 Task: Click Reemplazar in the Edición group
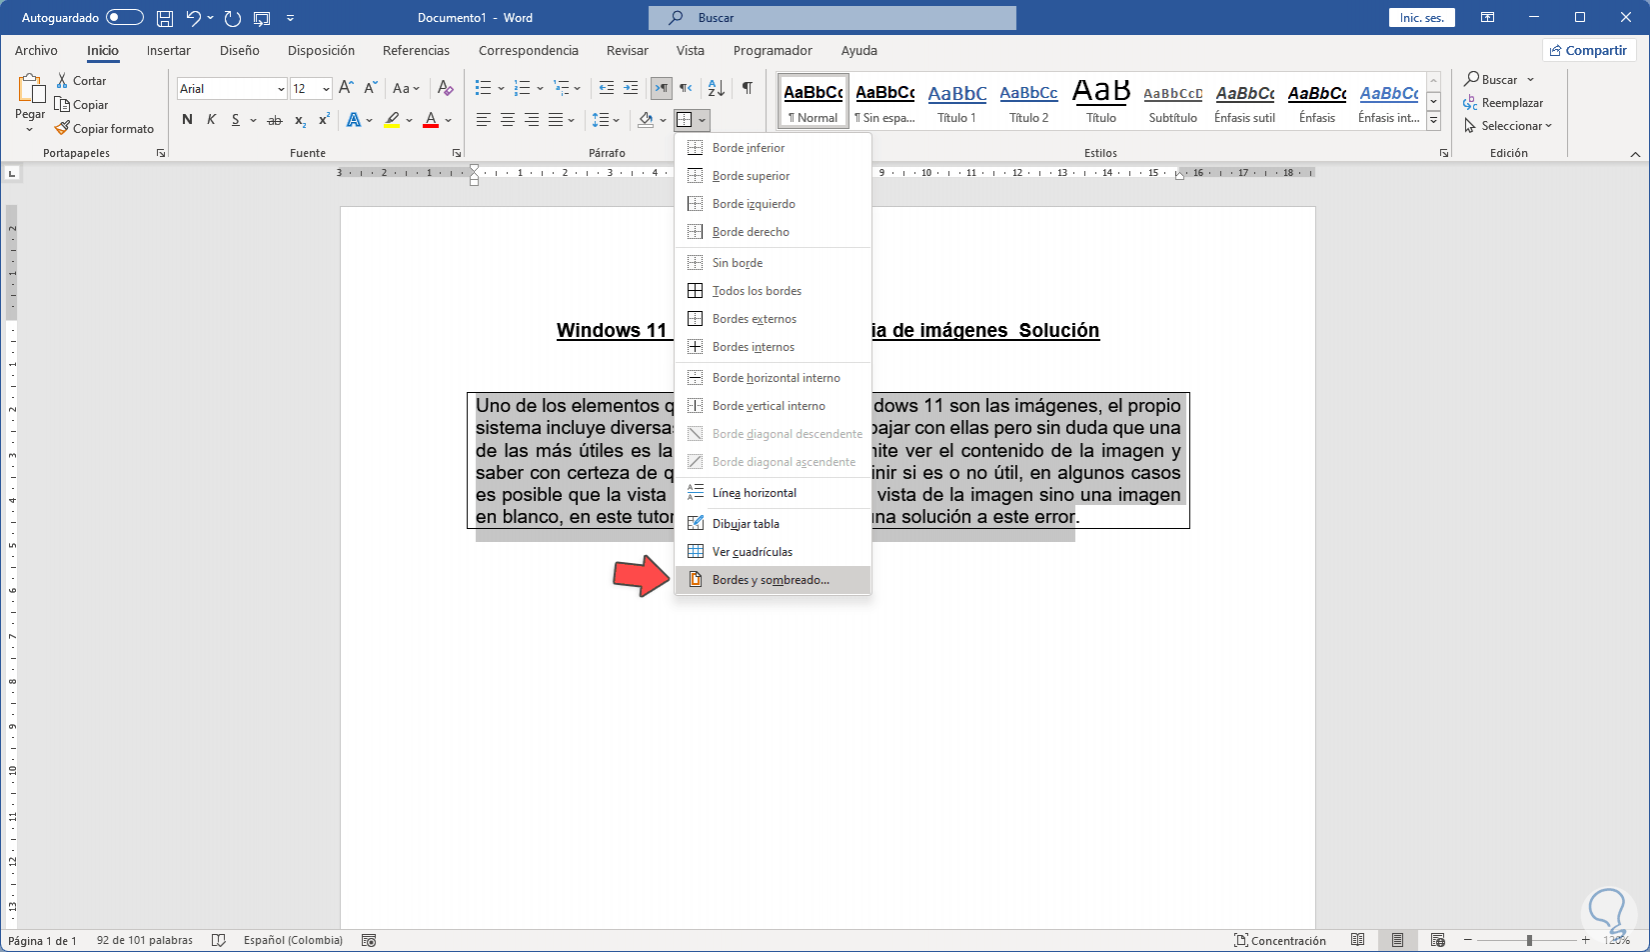pos(1503,103)
